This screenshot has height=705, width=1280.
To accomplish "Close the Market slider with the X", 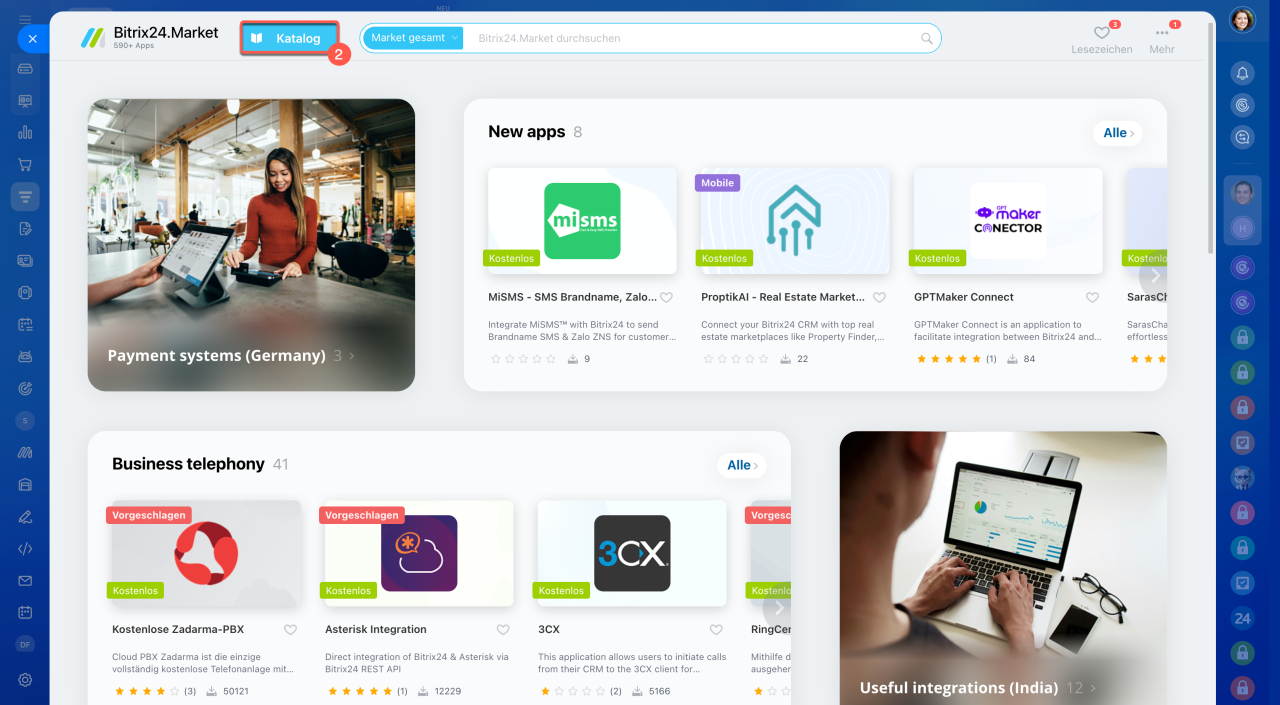I will pos(32,39).
